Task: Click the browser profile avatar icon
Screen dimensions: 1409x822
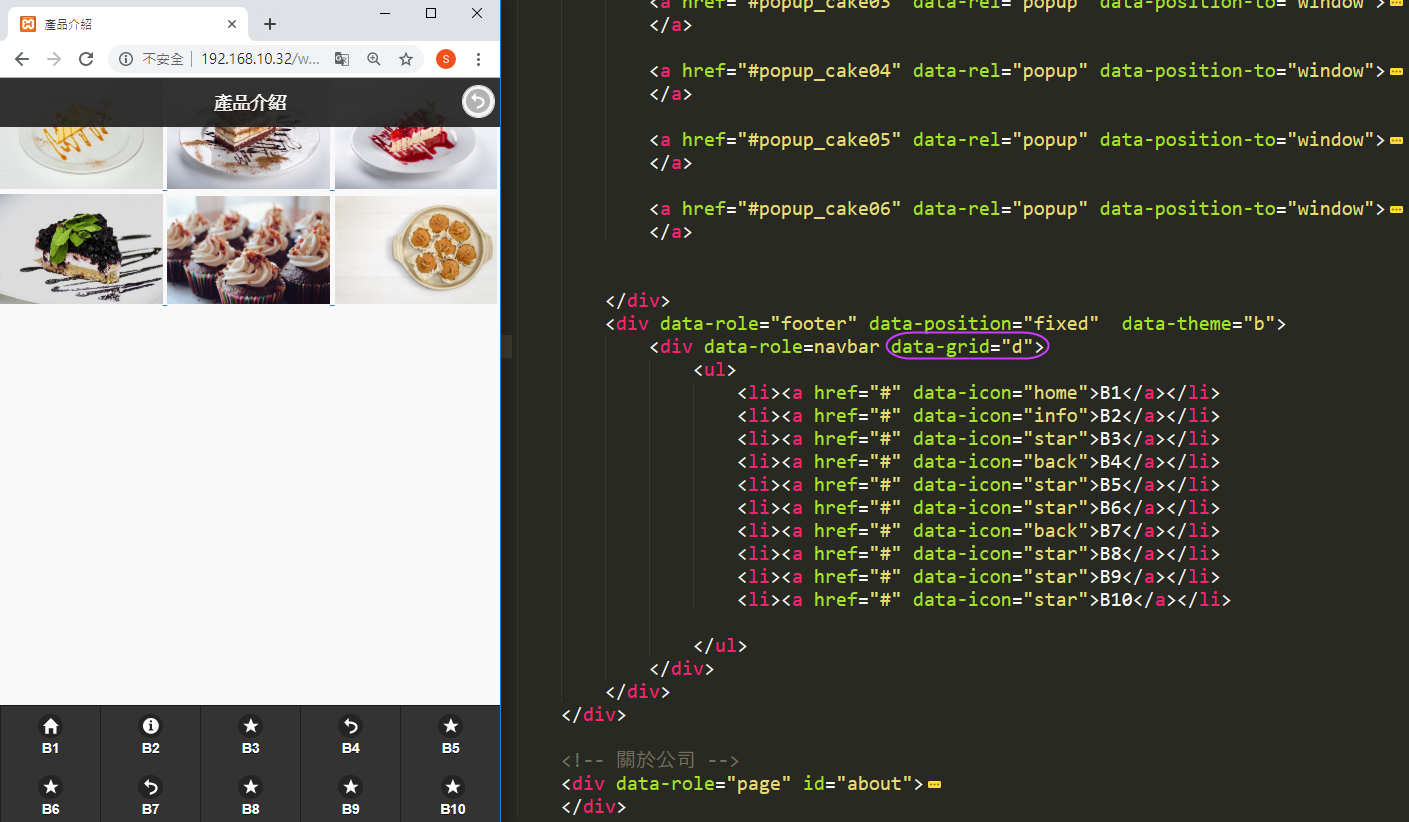Action: click(446, 59)
